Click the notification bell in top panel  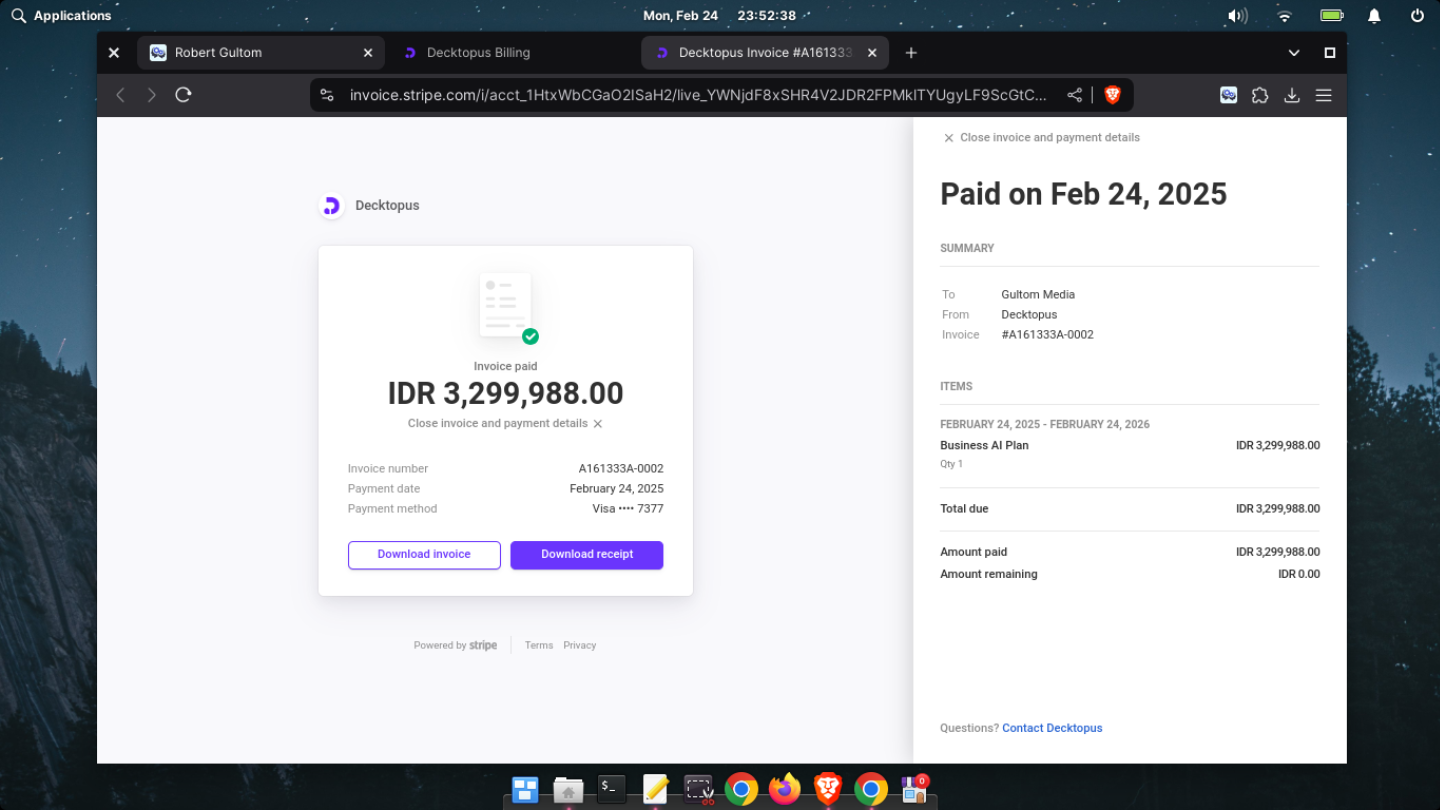pyautogui.click(x=1374, y=16)
